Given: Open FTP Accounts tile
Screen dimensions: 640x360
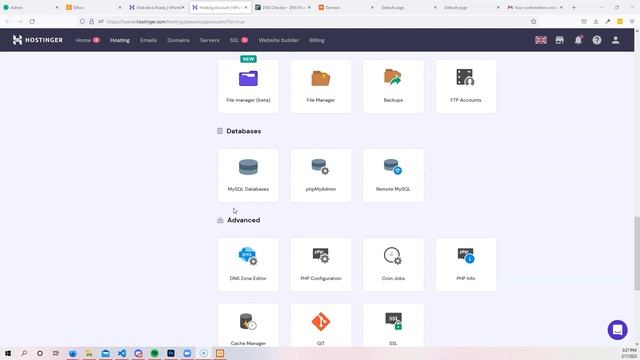Looking at the screenshot, I should [466, 87].
